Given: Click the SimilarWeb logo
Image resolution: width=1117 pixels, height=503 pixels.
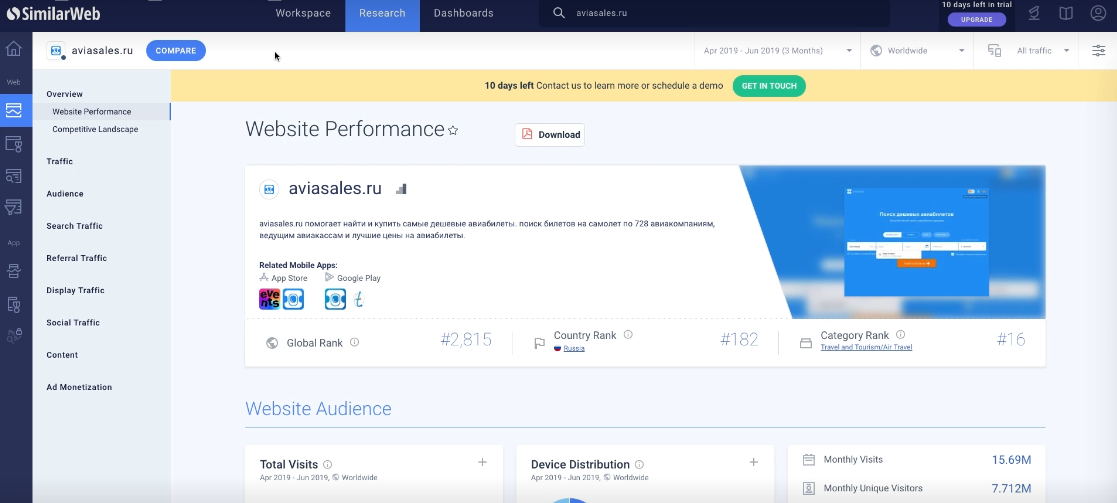Looking at the screenshot, I should coord(53,14).
